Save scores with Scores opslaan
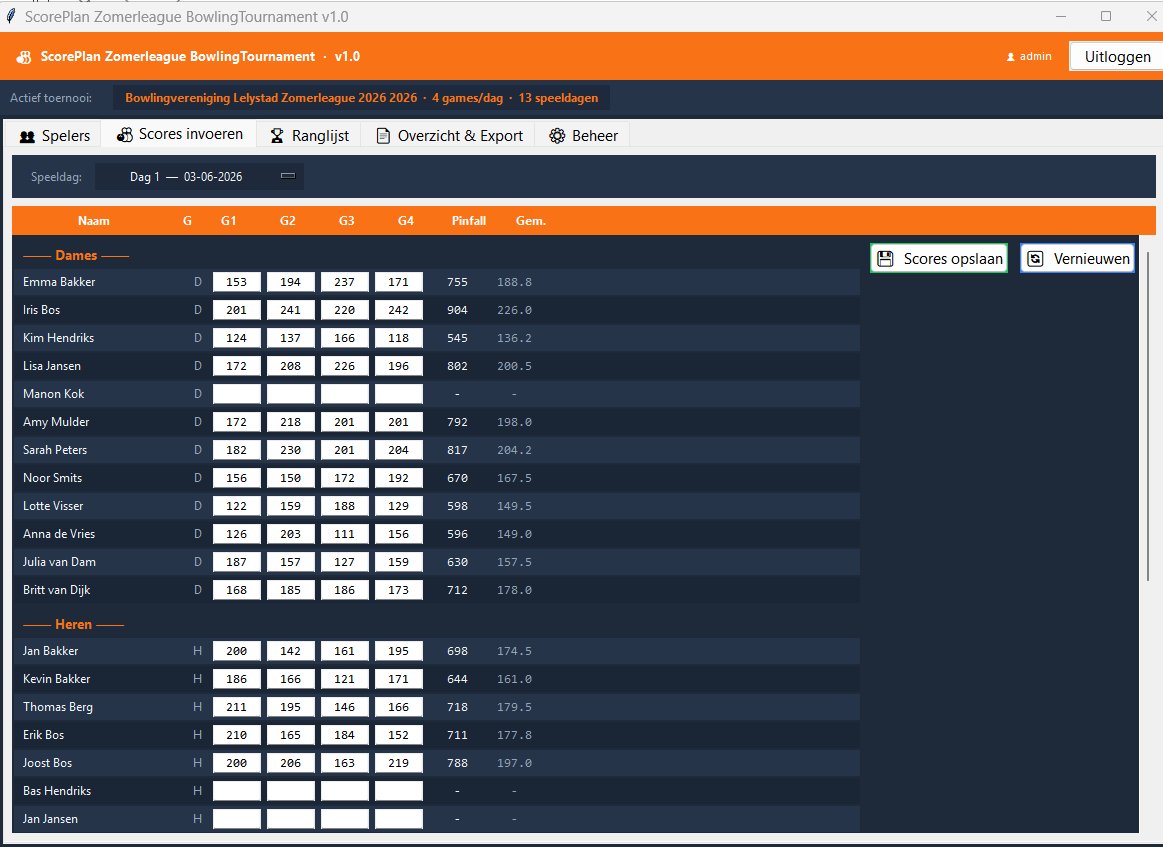Screen dimensions: 1163x847 tap(939, 258)
